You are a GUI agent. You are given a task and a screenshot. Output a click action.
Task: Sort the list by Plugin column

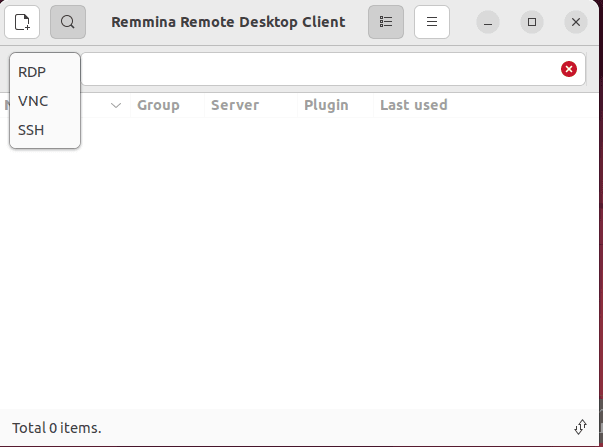coord(326,105)
